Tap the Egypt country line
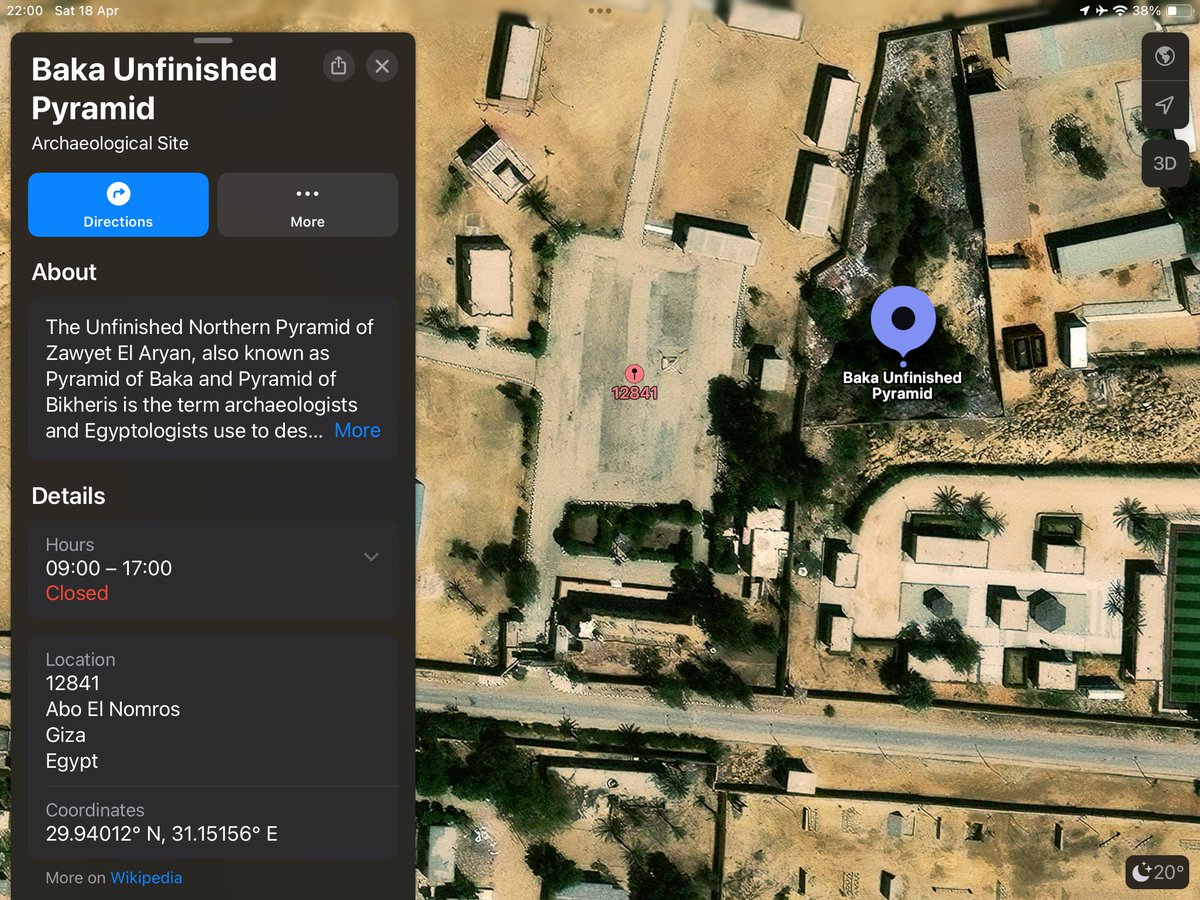This screenshot has width=1200, height=900. (x=72, y=761)
